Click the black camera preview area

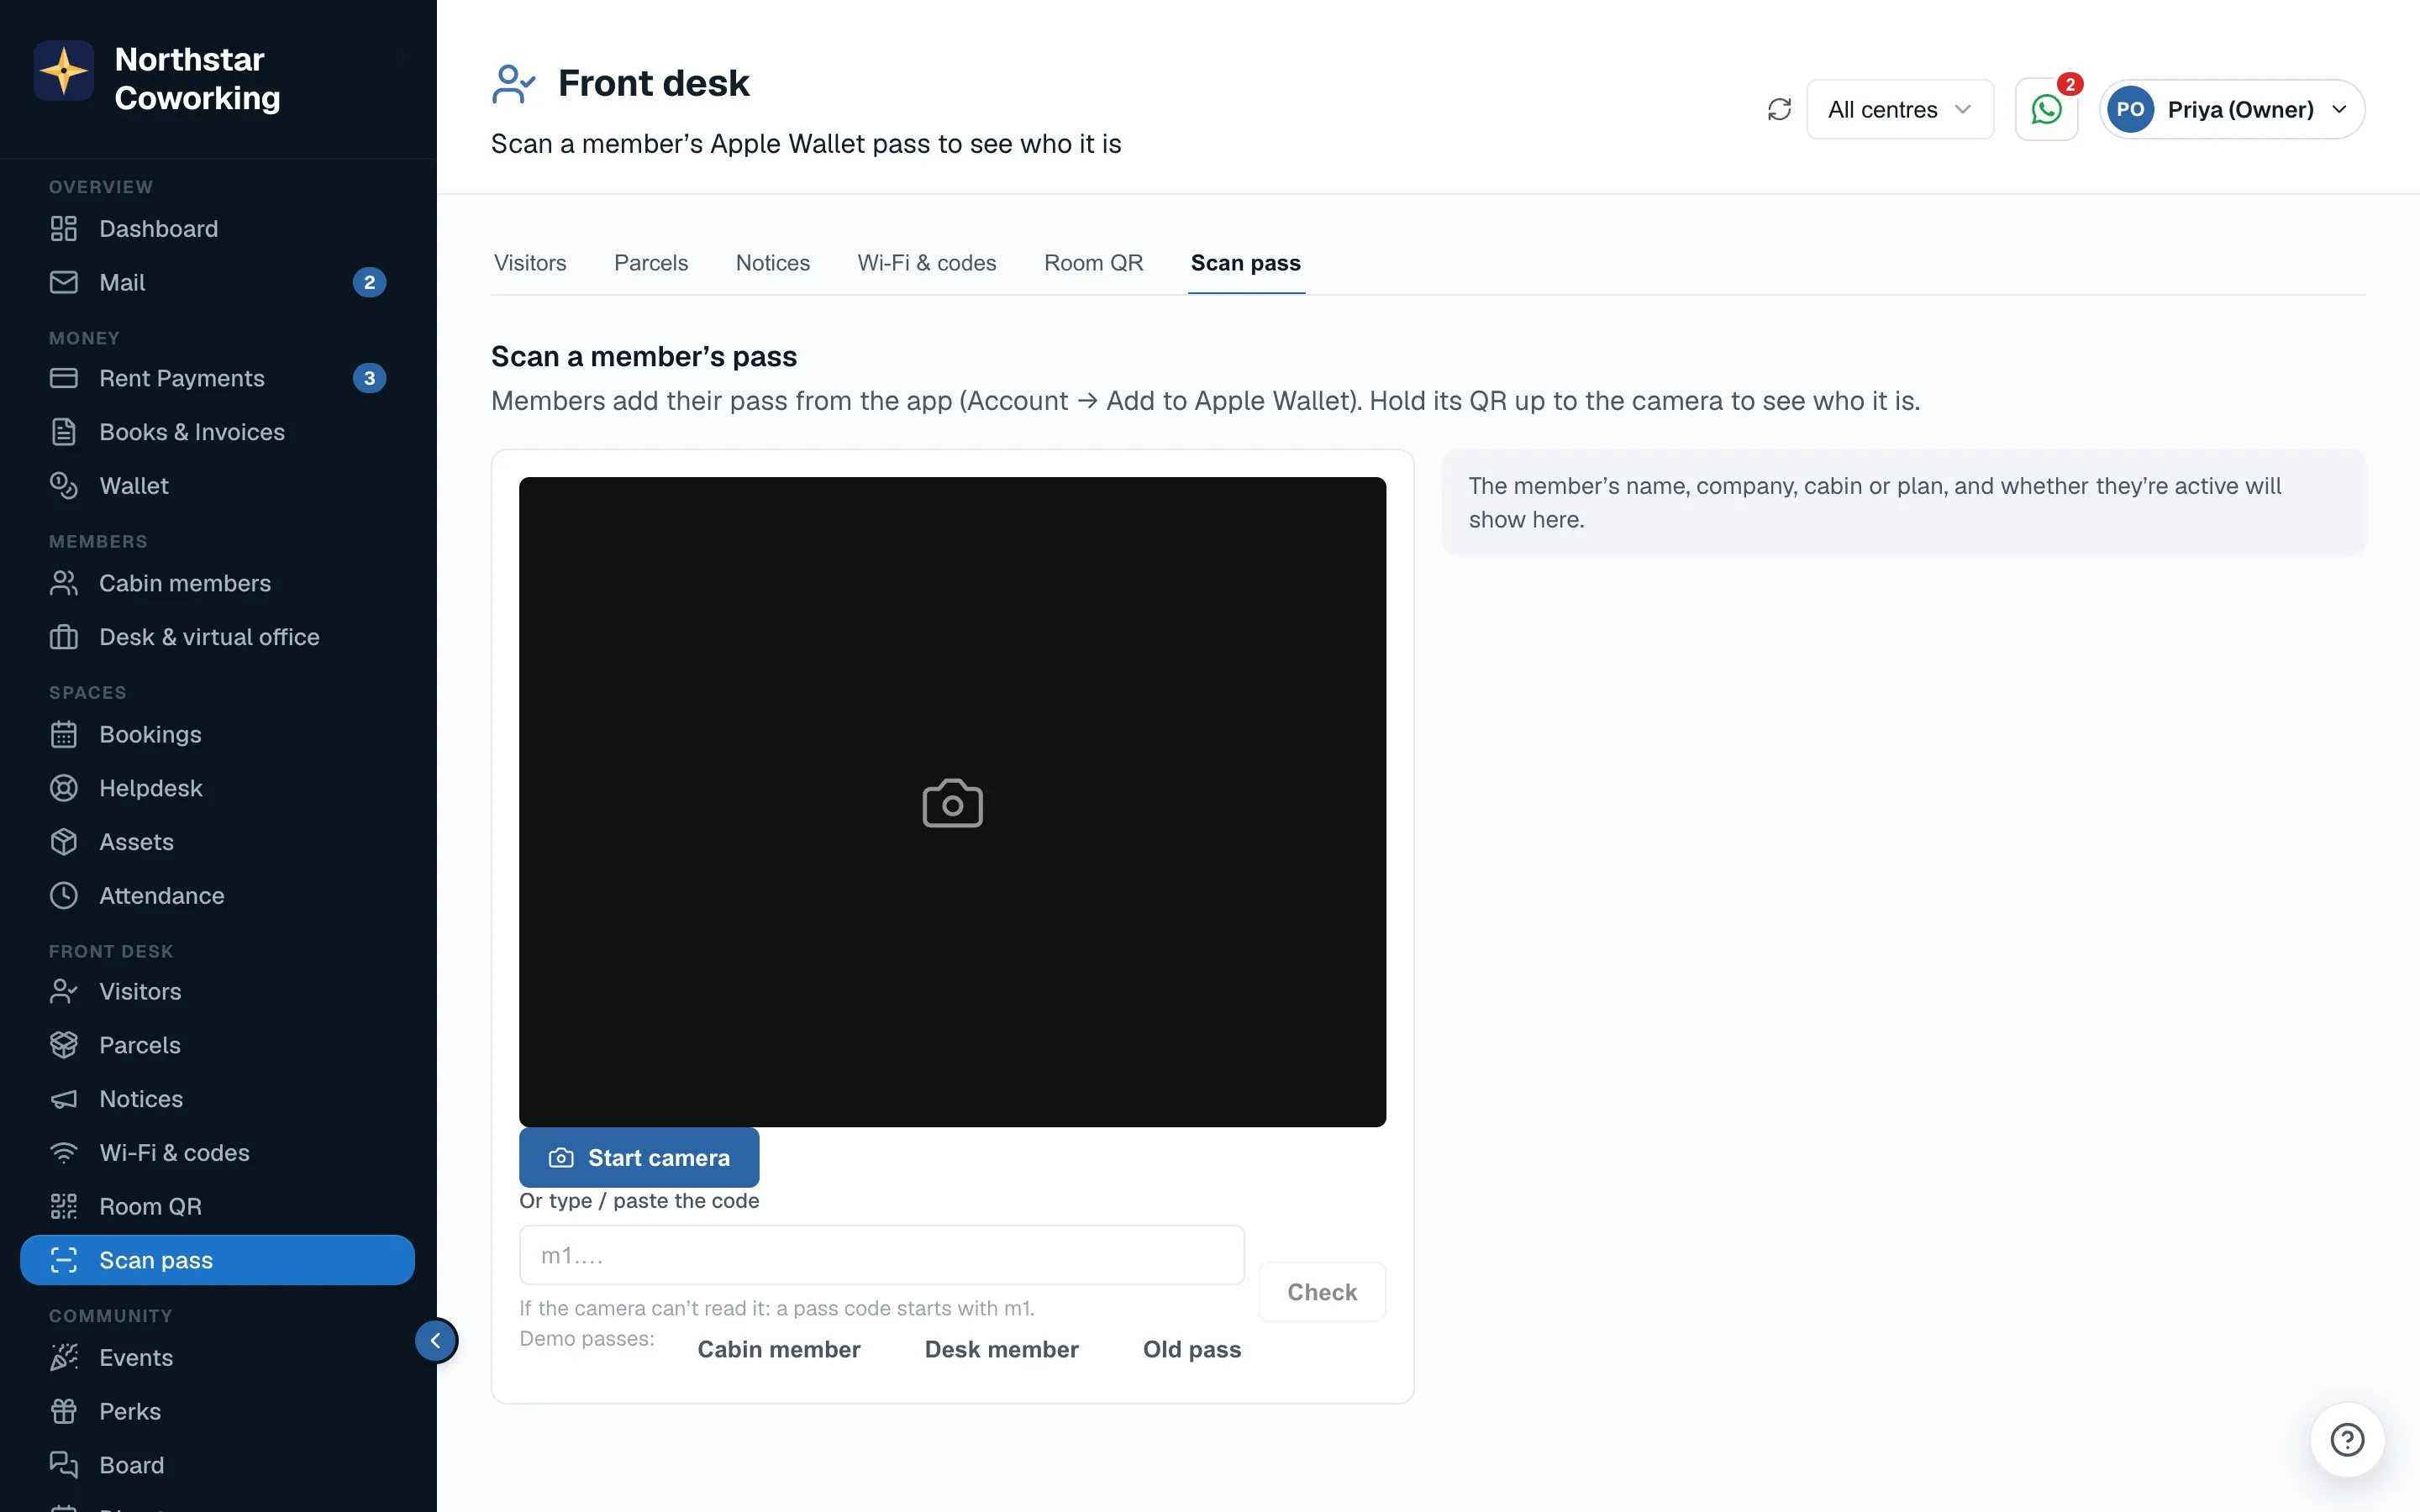click(952, 802)
